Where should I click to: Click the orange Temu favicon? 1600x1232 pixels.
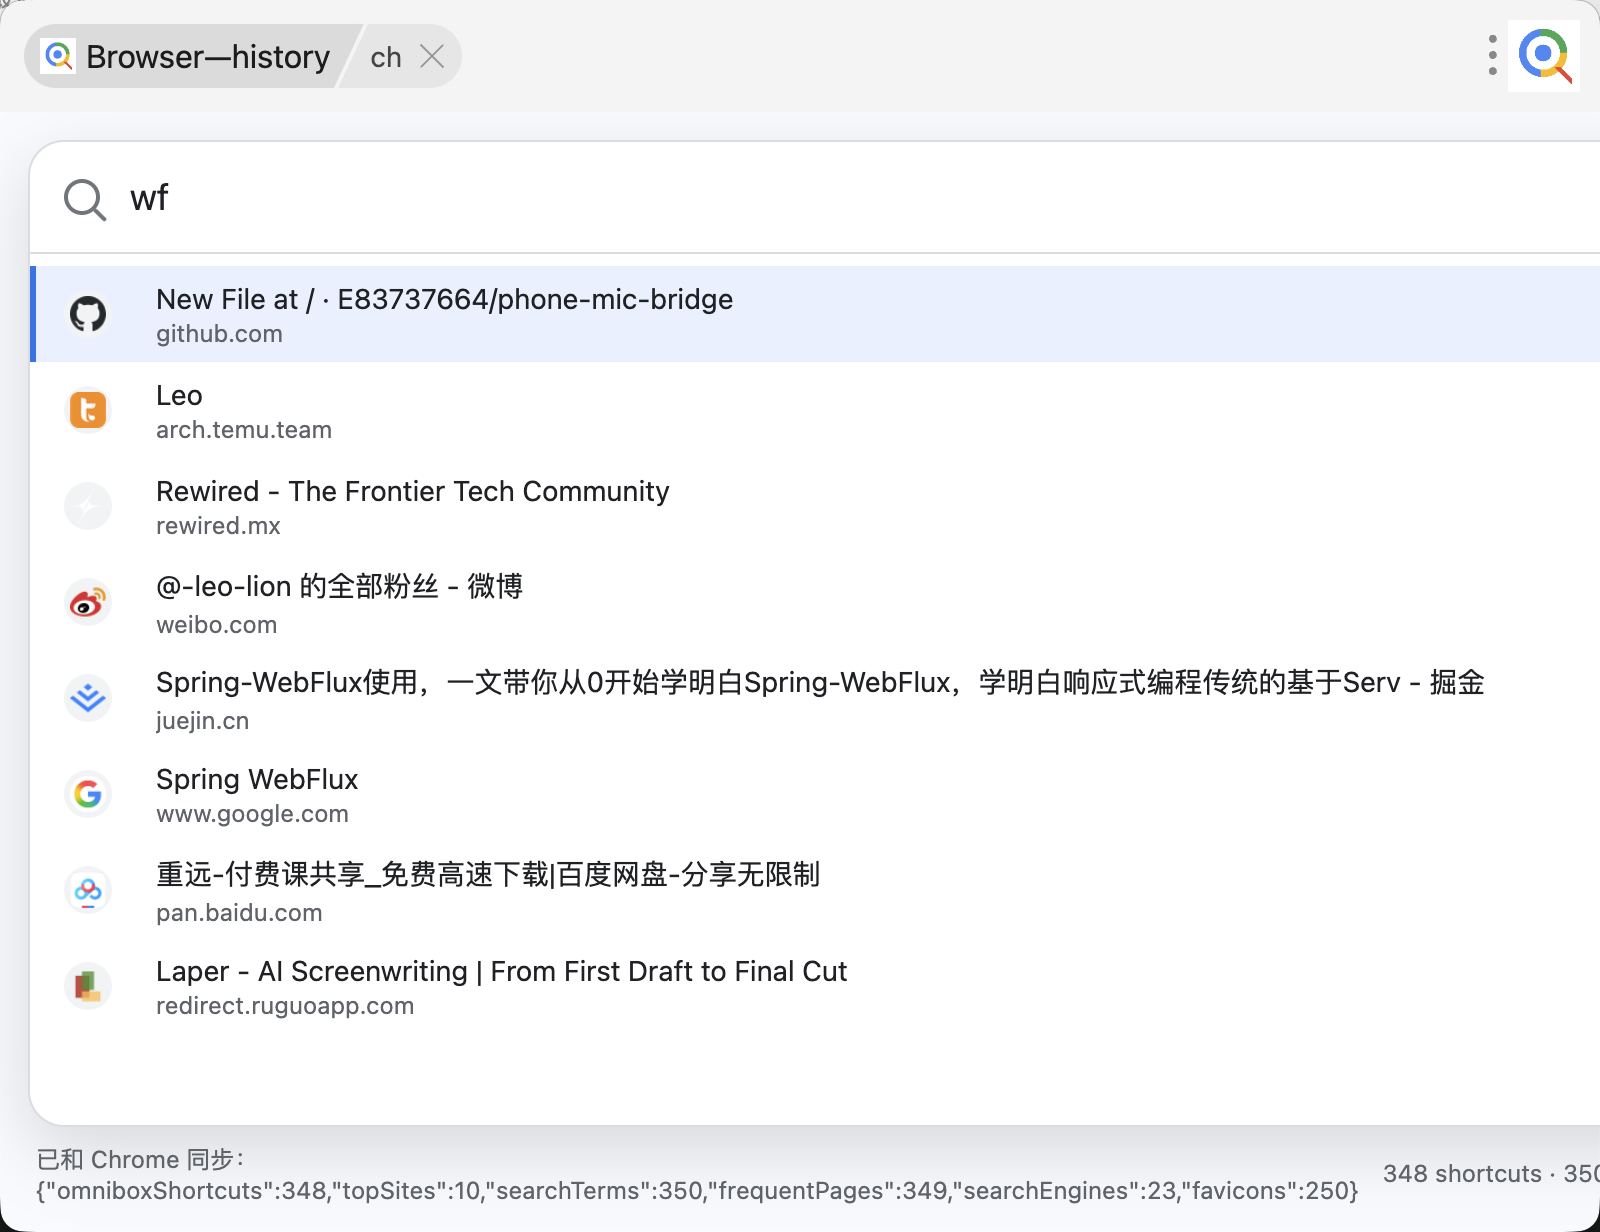(88, 410)
